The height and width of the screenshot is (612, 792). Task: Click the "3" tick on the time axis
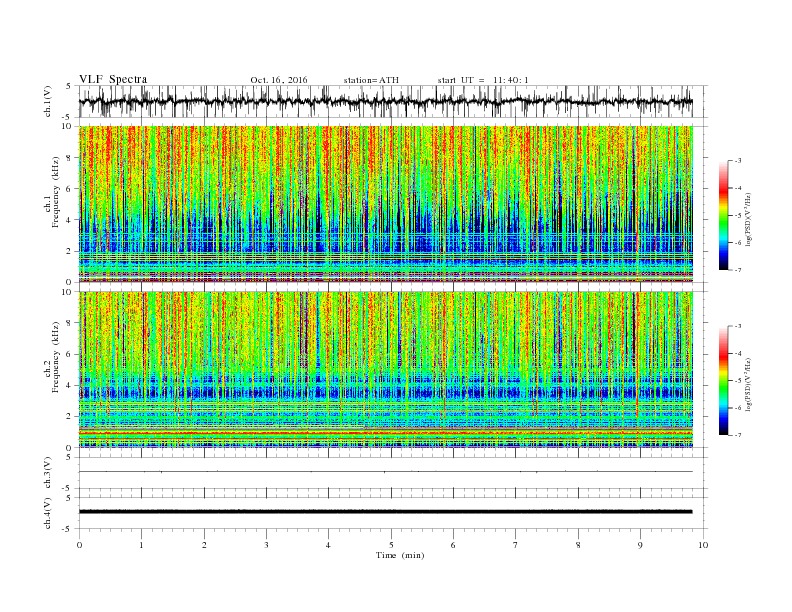coord(266,545)
